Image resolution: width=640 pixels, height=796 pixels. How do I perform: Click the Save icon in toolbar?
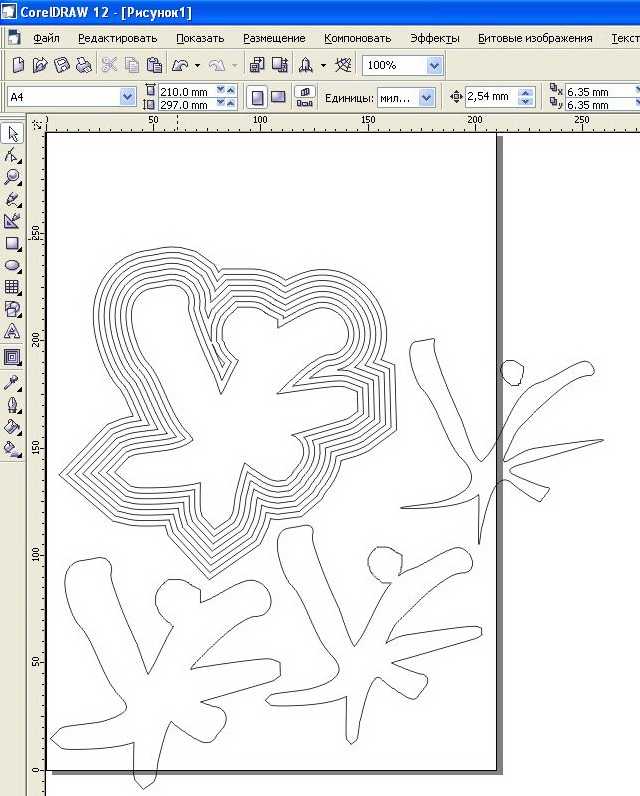click(x=62, y=65)
